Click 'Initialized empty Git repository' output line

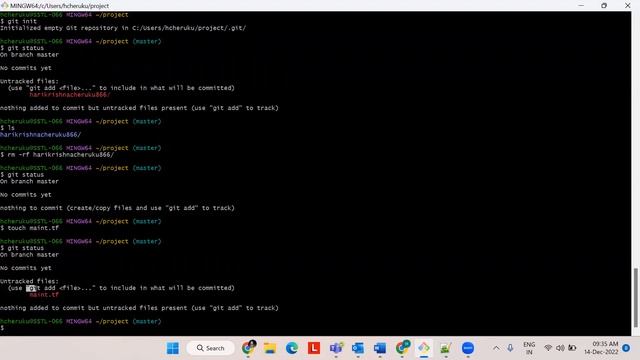(x=123, y=28)
